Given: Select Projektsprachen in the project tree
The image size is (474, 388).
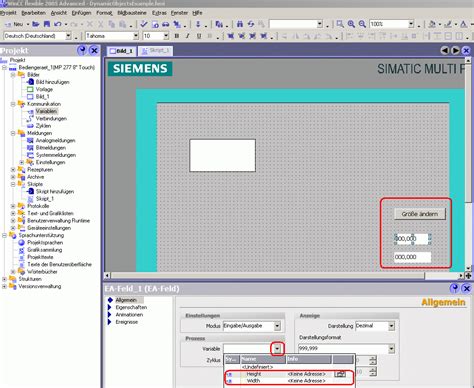Looking at the screenshot, I should click(45, 243).
